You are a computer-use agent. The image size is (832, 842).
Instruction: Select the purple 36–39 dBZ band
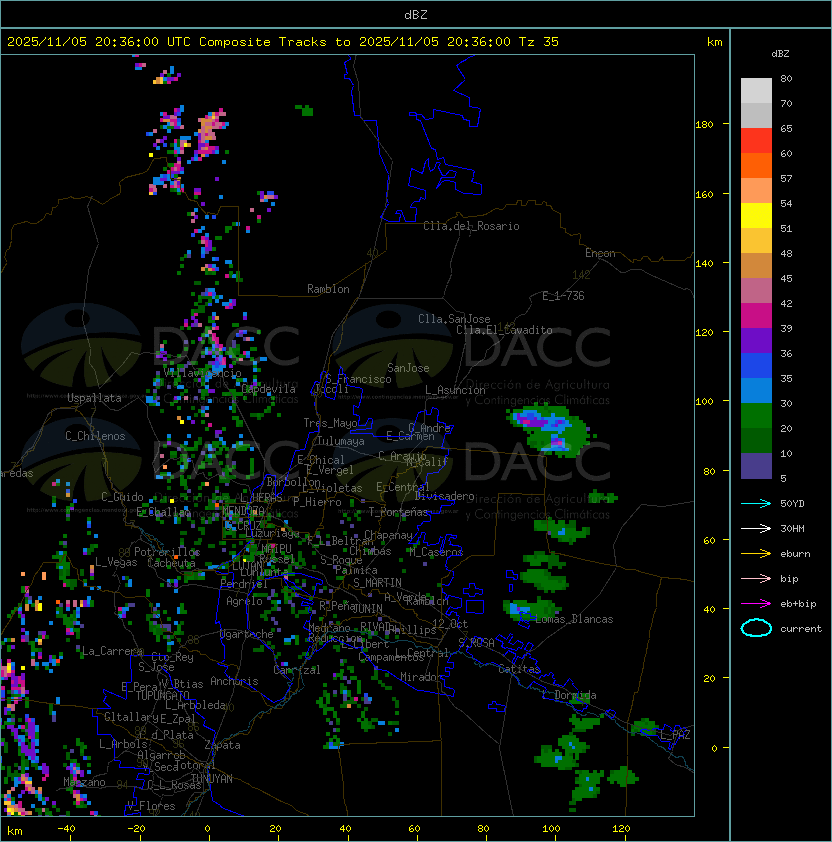pos(756,340)
